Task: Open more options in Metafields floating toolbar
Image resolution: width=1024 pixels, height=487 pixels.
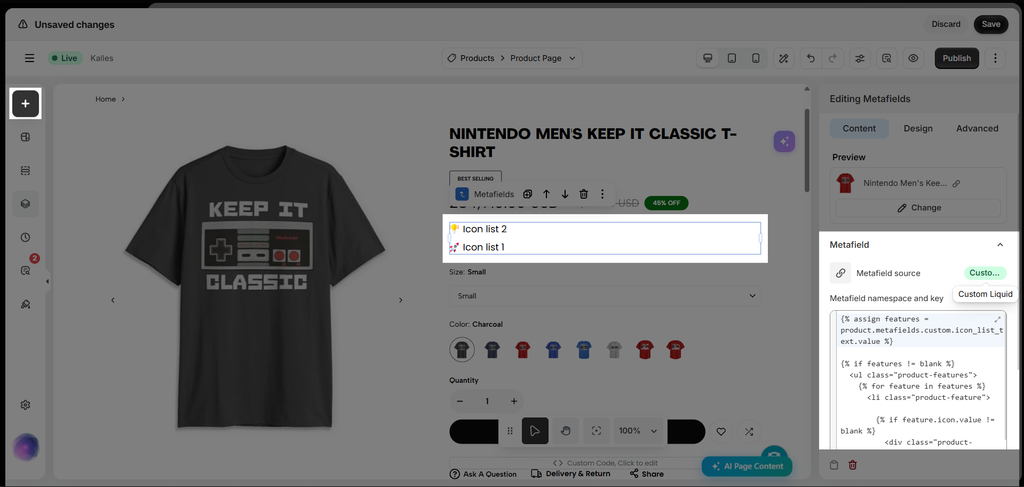Action: (x=602, y=194)
